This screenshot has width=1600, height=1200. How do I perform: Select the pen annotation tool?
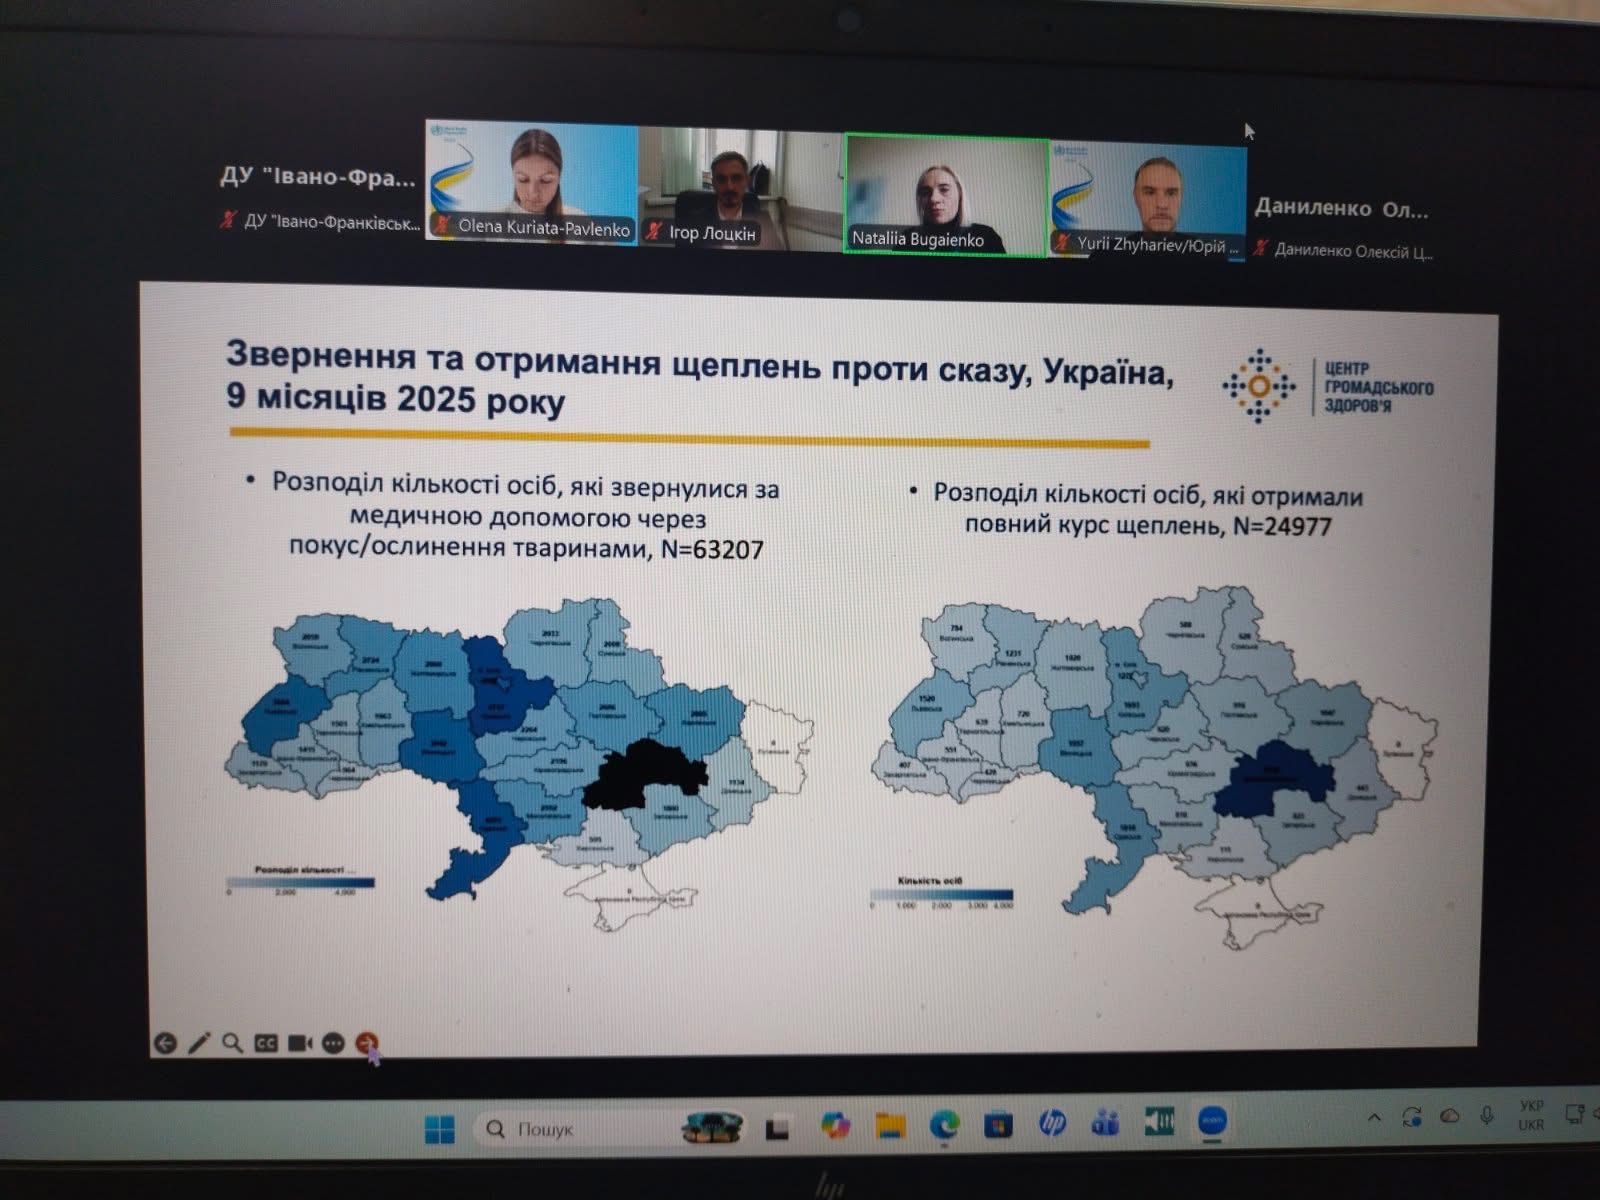pos(199,1044)
